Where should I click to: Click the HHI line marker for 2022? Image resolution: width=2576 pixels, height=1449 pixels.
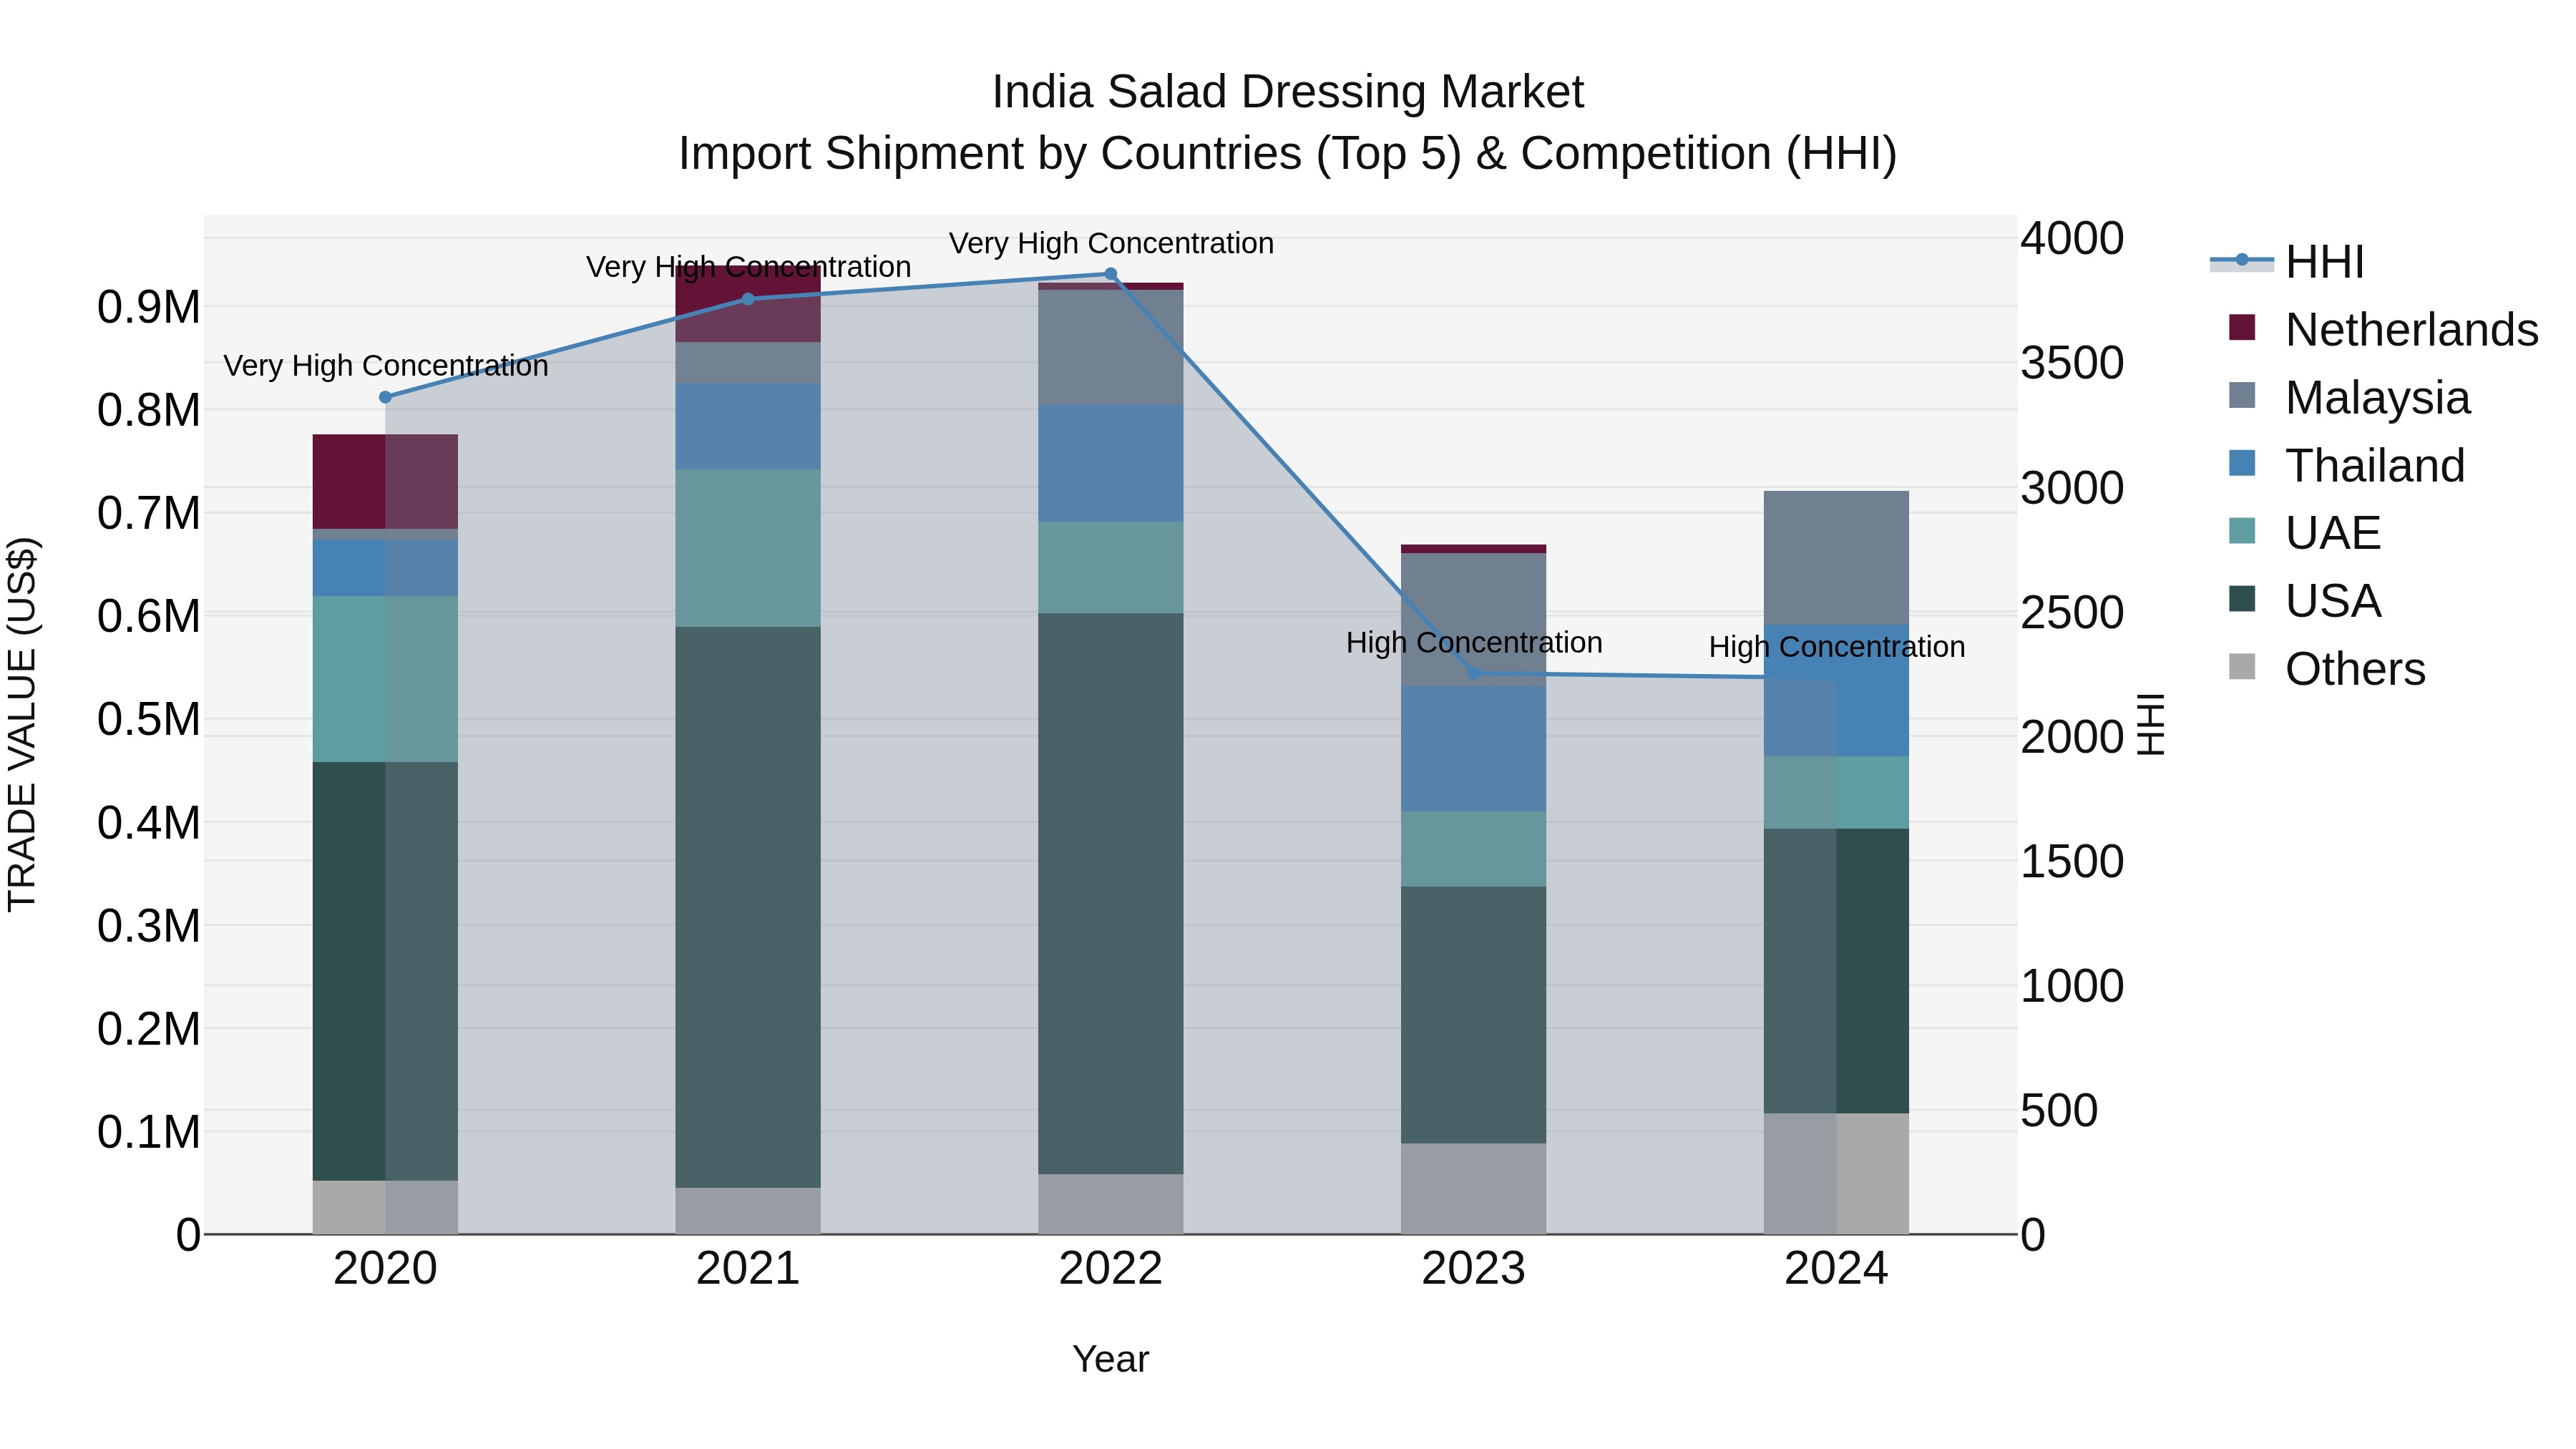point(1110,274)
